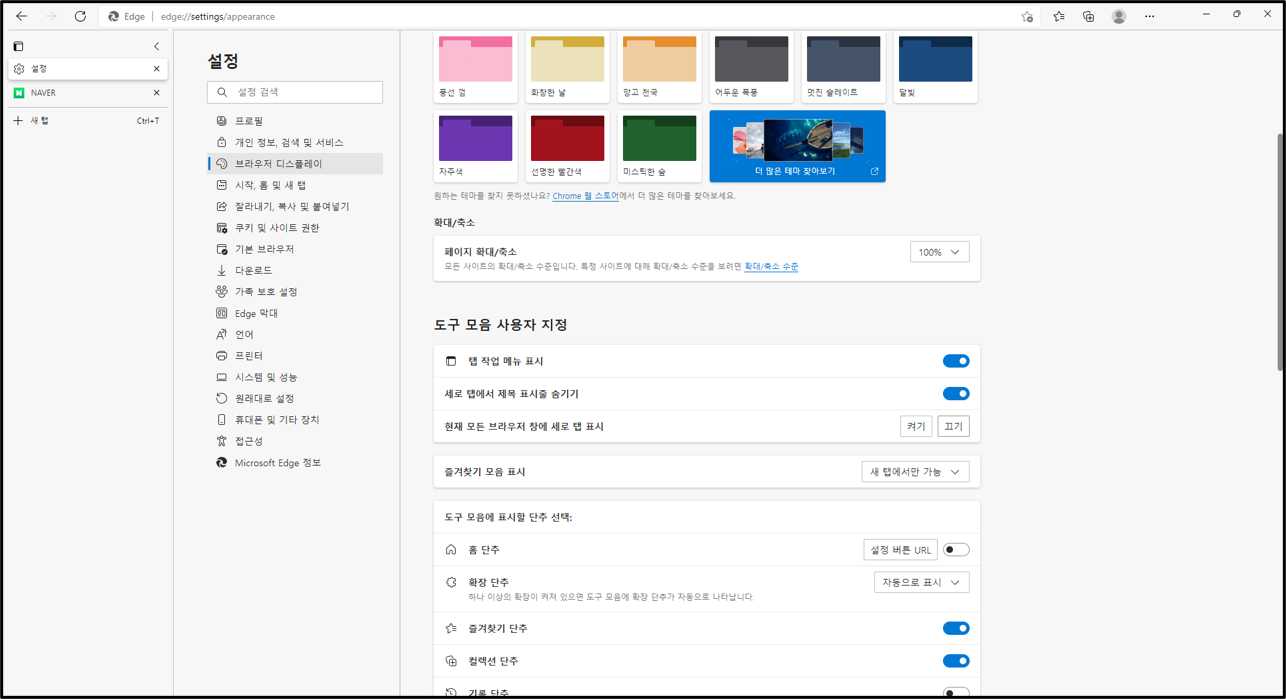Open 접근성 settings

coord(295,441)
